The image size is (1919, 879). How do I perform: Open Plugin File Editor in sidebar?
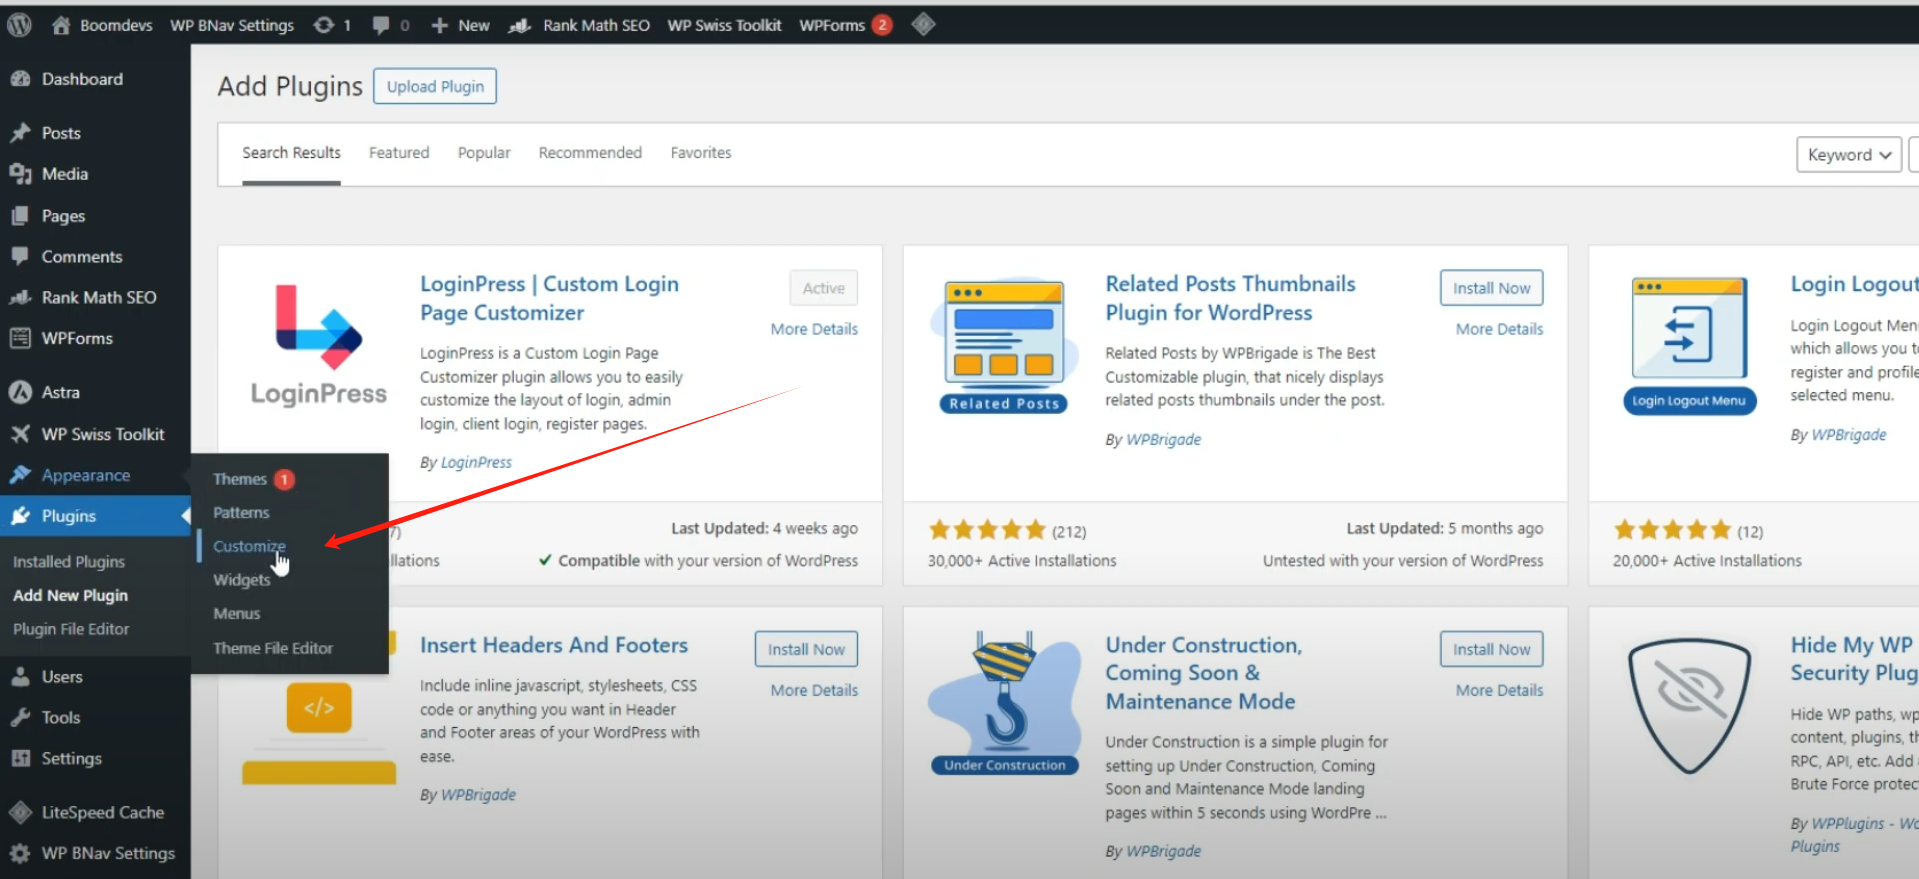click(x=71, y=629)
